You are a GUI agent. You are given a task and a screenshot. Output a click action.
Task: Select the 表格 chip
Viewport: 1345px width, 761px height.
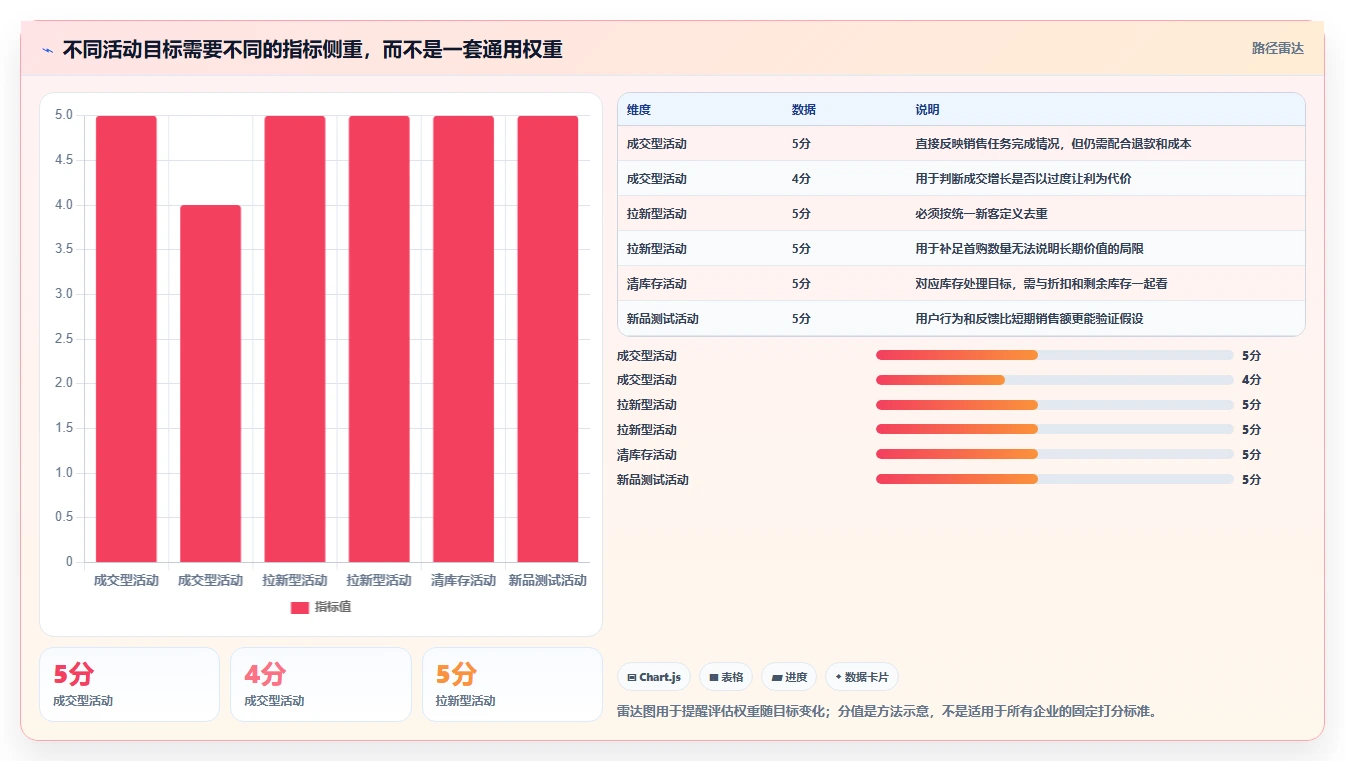point(726,677)
